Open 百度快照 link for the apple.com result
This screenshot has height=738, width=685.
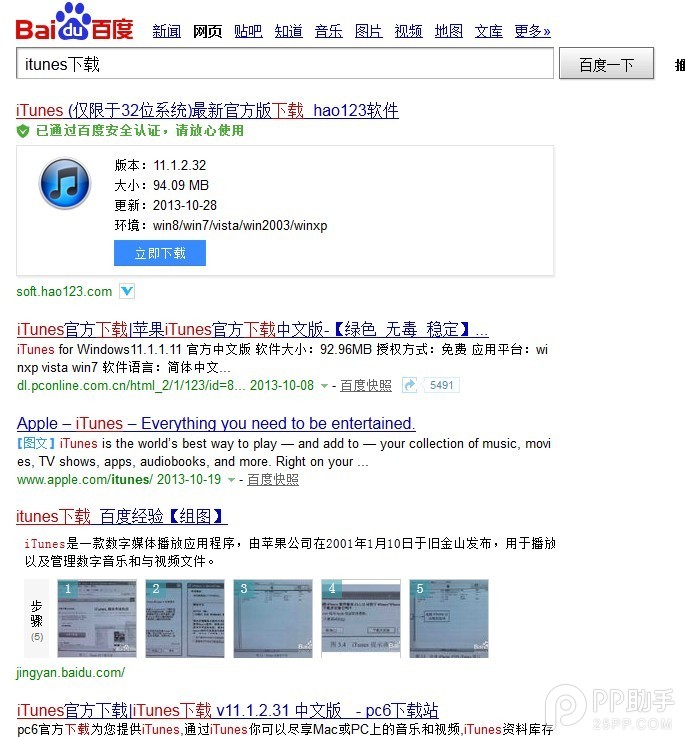(x=273, y=480)
